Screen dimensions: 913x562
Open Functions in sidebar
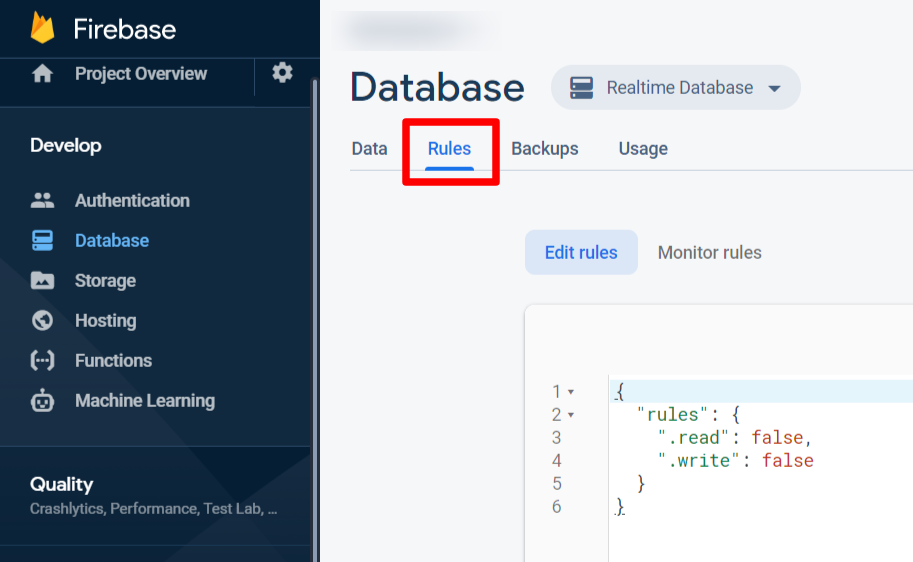pyautogui.click(x=114, y=360)
